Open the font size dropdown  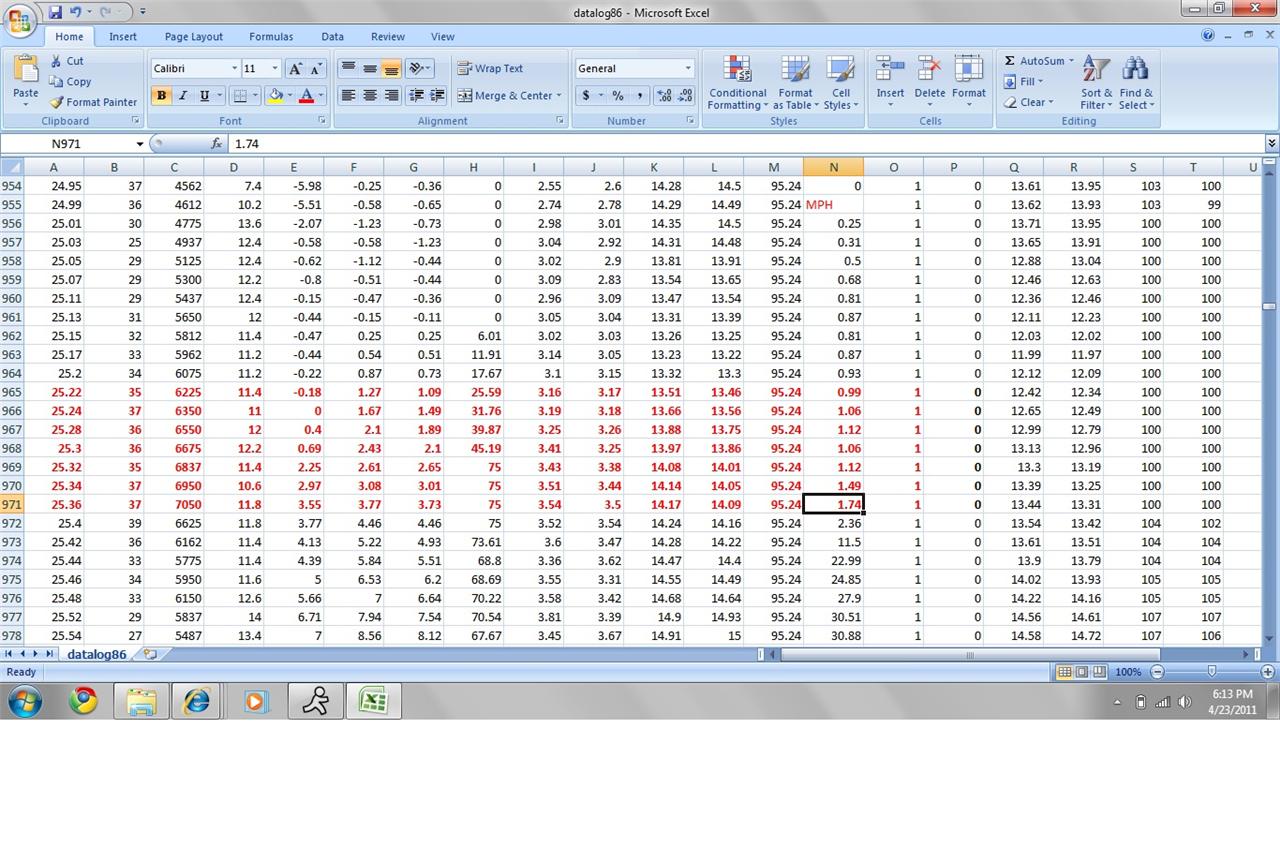[x=275, y=69]
